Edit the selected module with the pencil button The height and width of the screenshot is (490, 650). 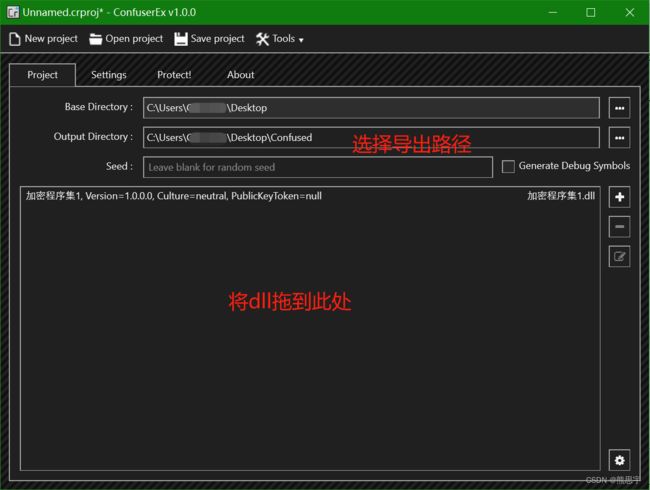click(x=619, y=257)
